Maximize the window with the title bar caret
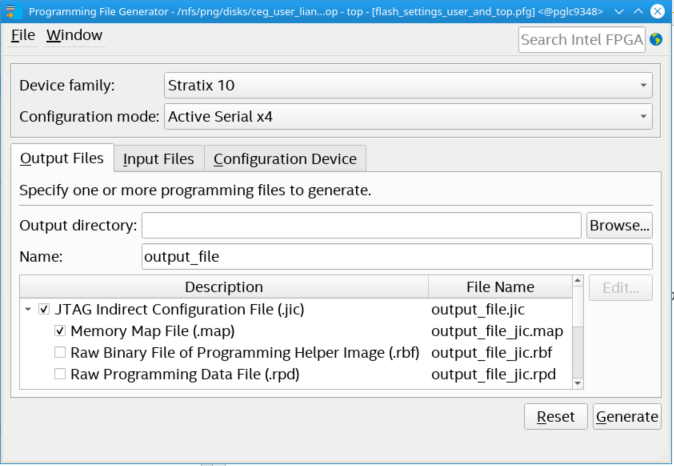Screen dimensions: 674x466 [637, 10]
